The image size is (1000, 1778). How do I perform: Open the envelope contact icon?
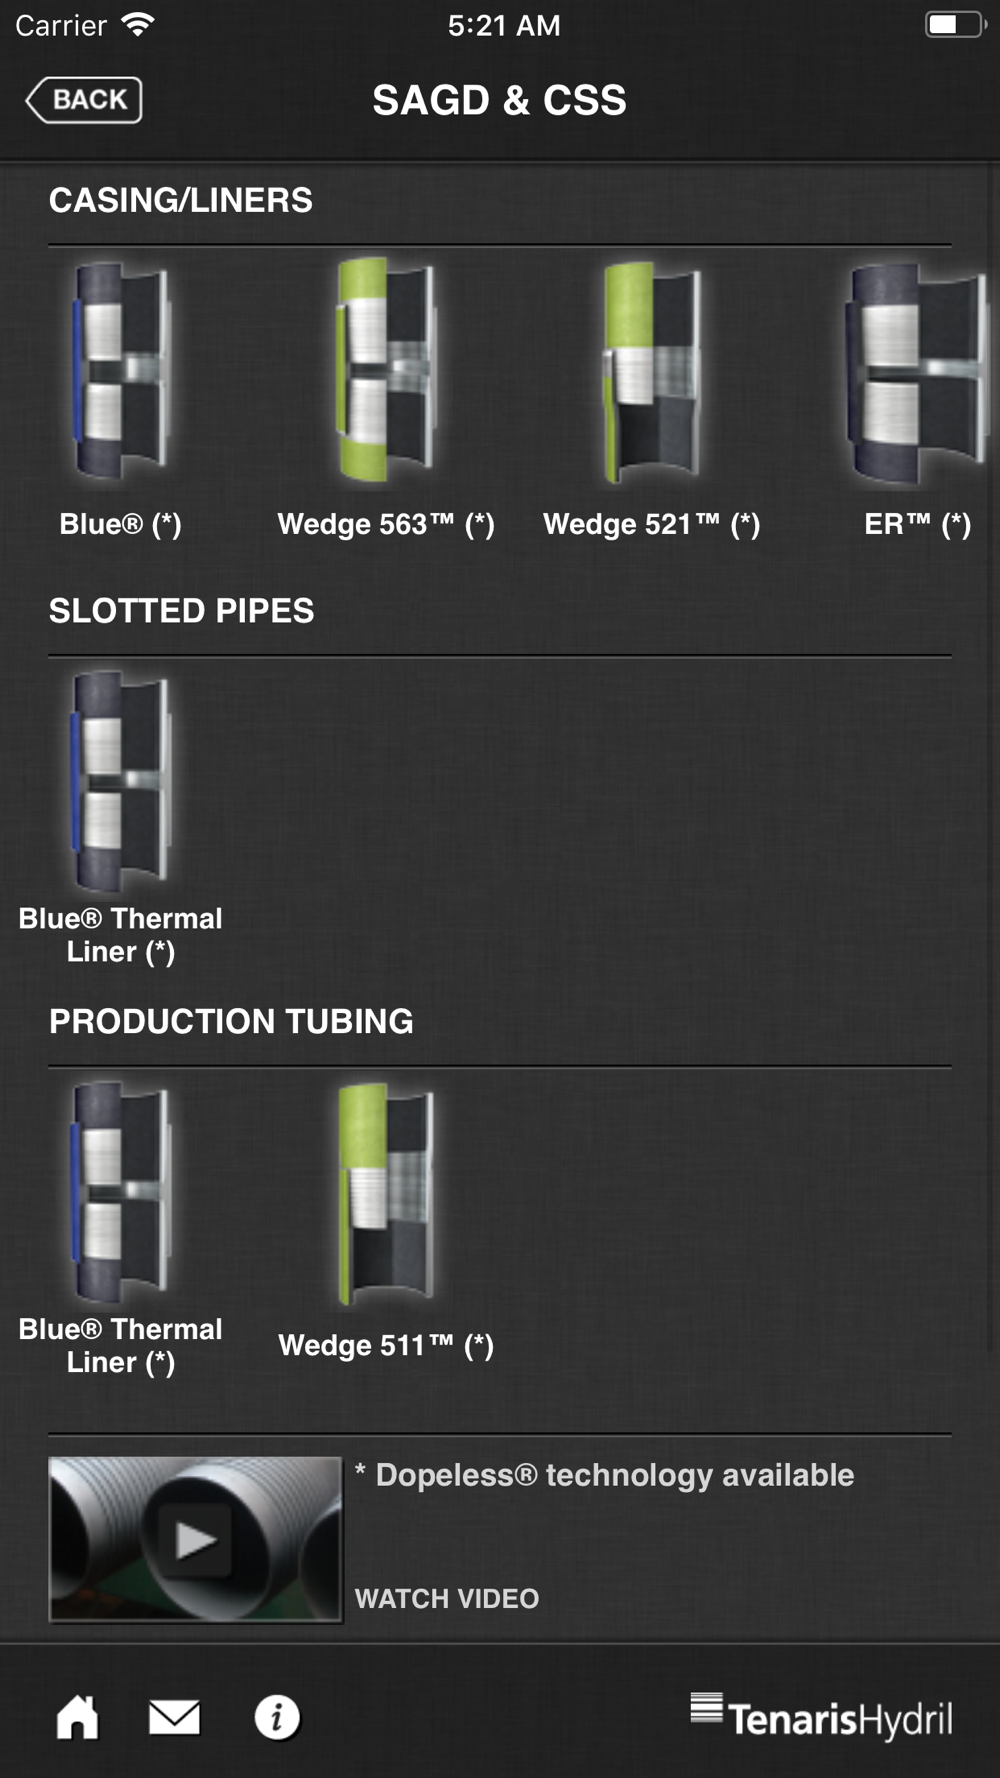point(174,1717)
